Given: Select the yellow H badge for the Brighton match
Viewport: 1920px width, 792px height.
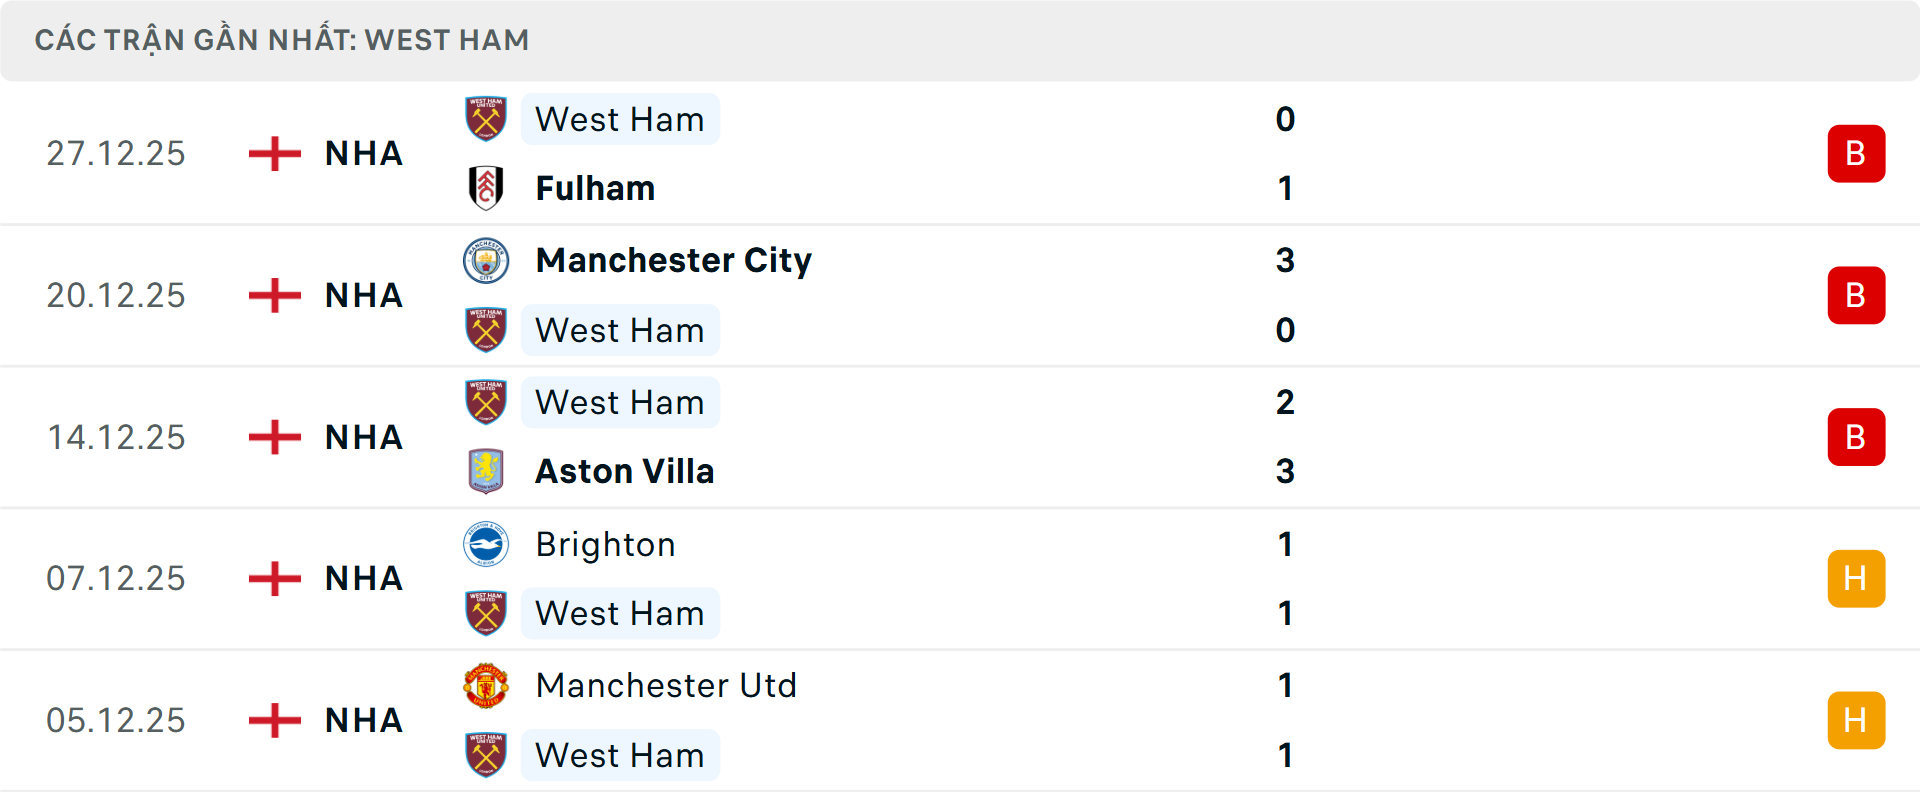Looking at the screenshot, I should [1857, 578].
